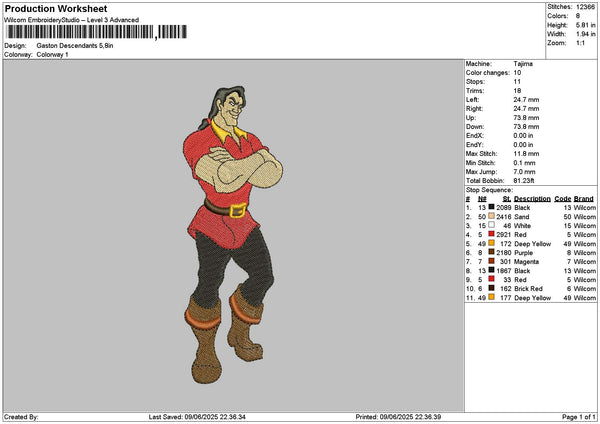Viewport: 600px width, 424px height.
Task: Click the 'Stops:' value '11'
Action: (x=517, y=82)
